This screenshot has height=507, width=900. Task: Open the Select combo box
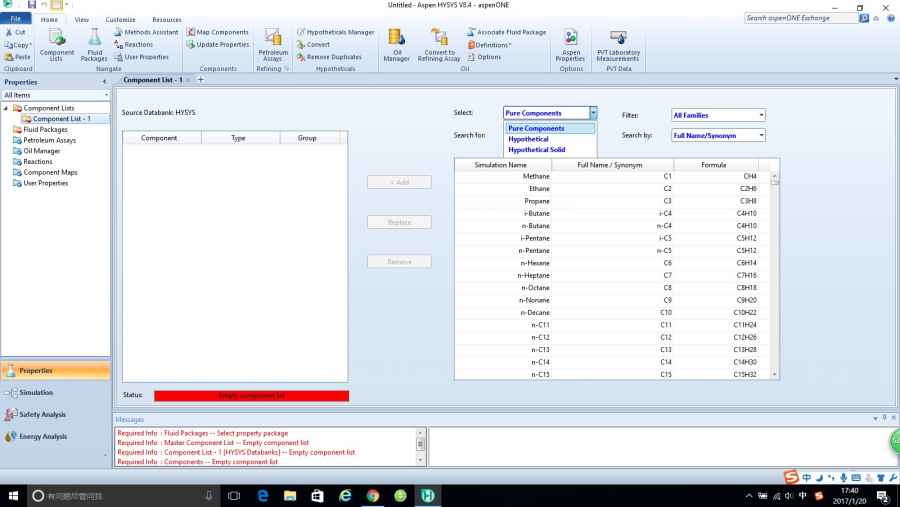(550, 113)
